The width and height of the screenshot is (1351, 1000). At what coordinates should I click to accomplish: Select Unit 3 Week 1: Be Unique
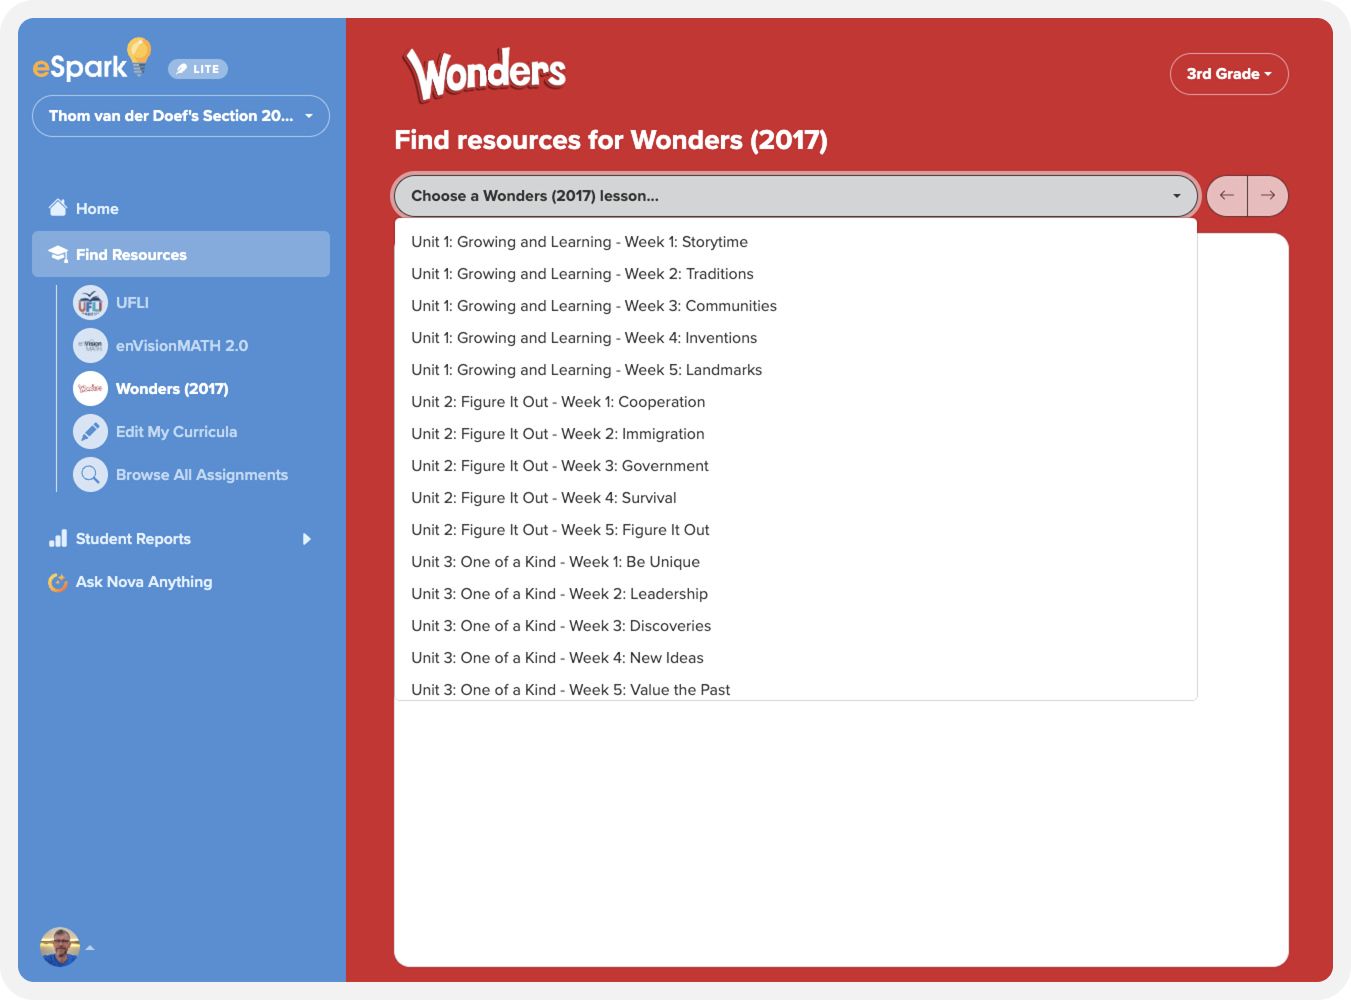796,562
